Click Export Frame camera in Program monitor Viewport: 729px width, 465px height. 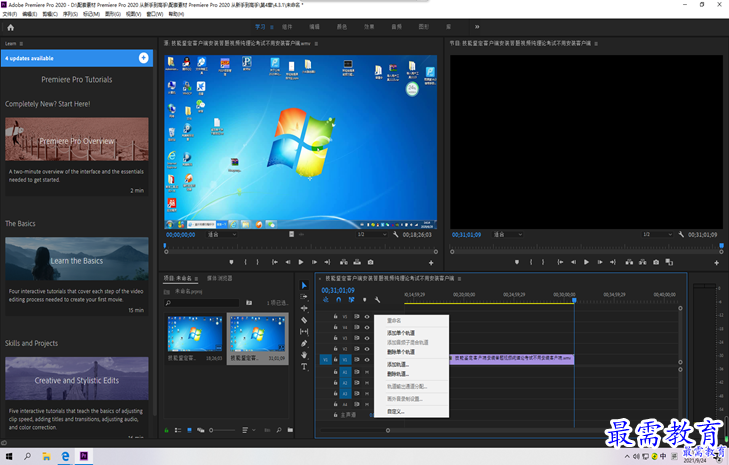pyautogui.click(x=656, y=262)
